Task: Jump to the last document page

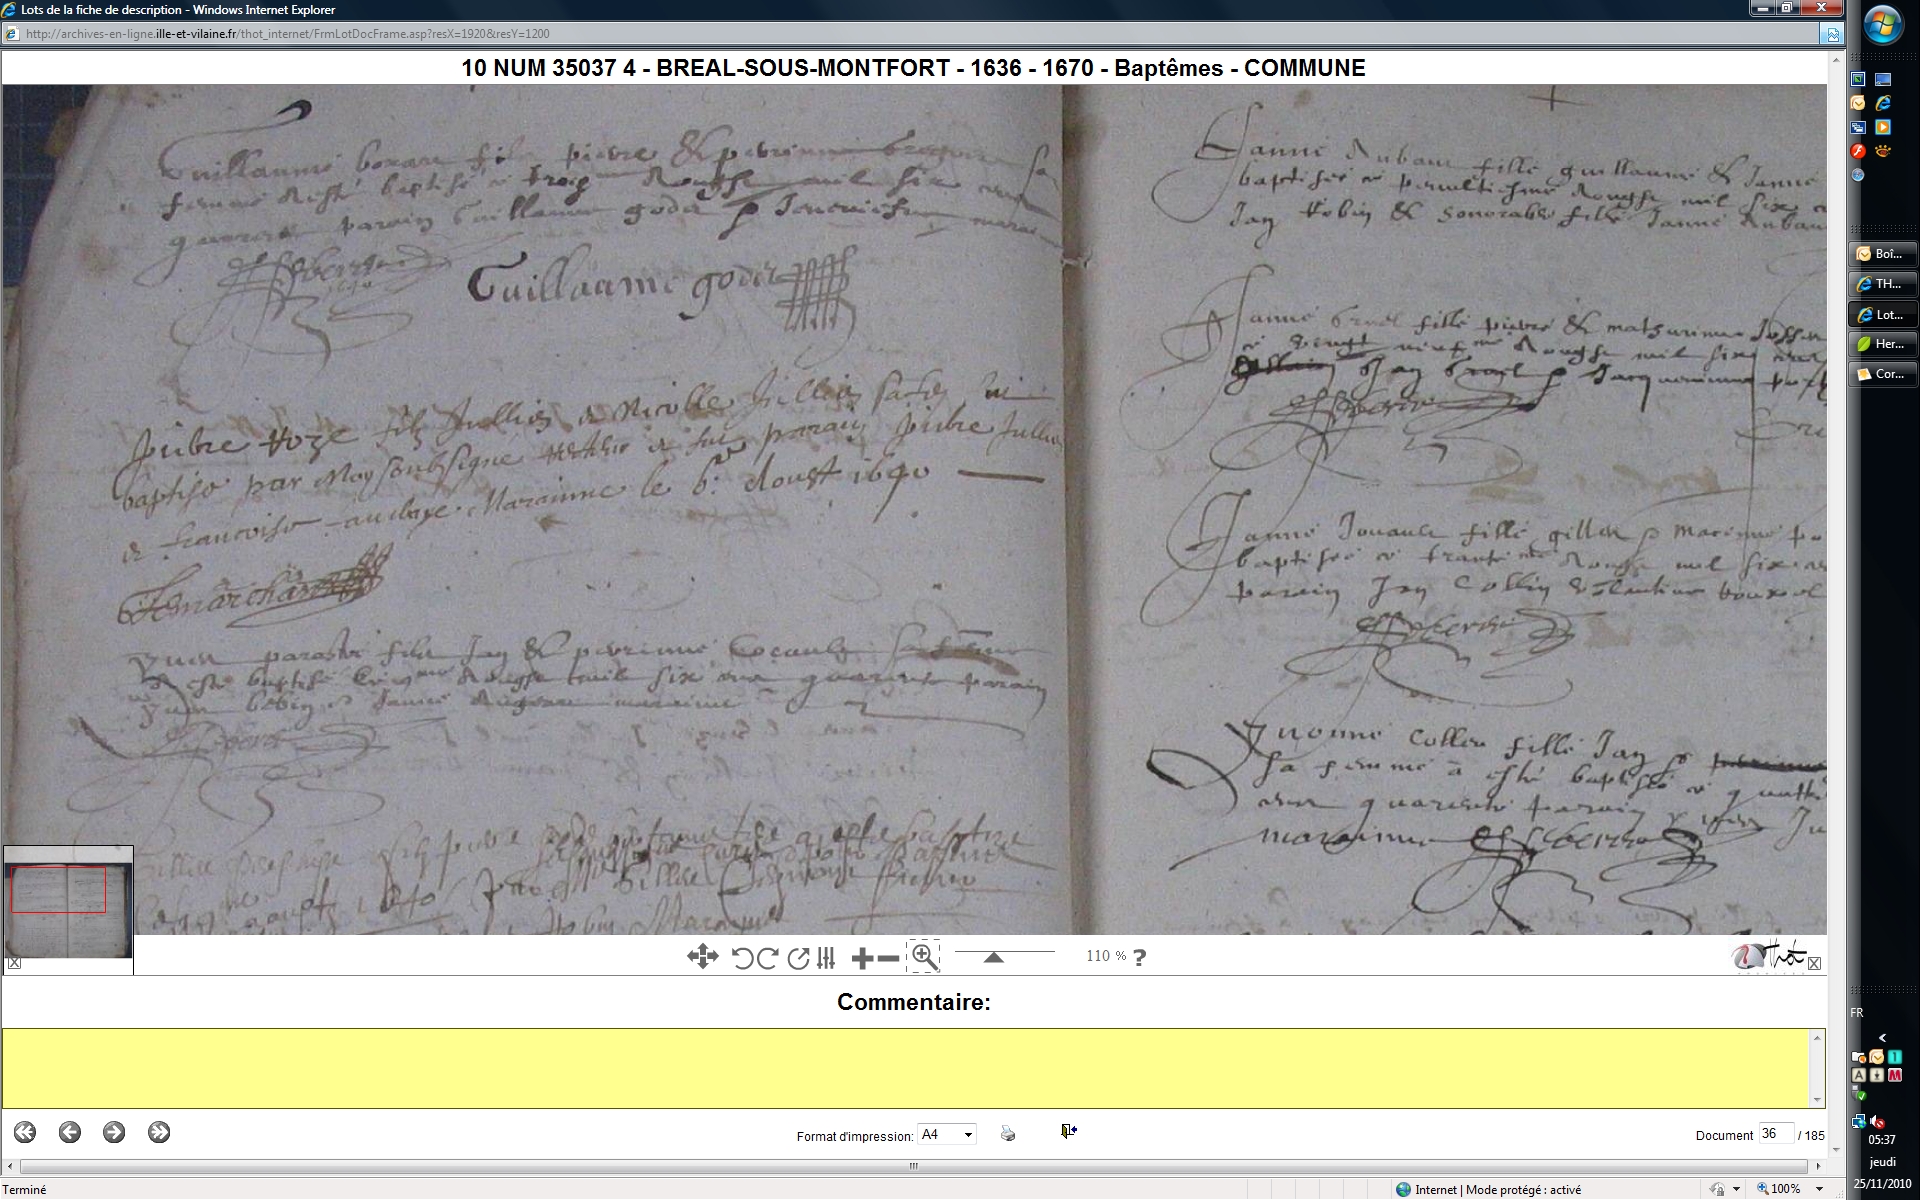Action: pyautogui.click(x=159, y=1132)
